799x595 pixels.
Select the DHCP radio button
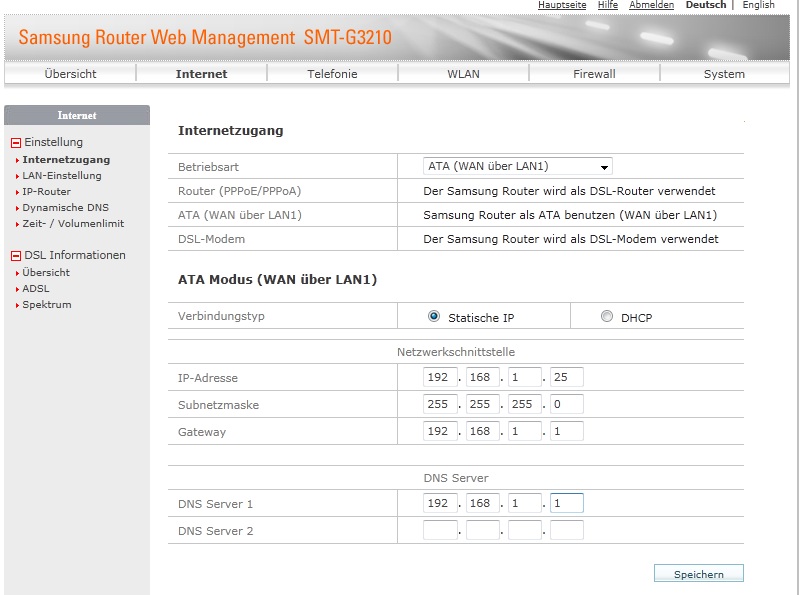pos(606,316)
